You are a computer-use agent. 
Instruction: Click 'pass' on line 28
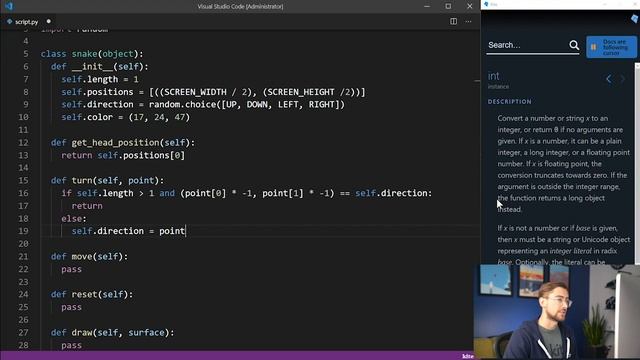click(x=71, y=345)
